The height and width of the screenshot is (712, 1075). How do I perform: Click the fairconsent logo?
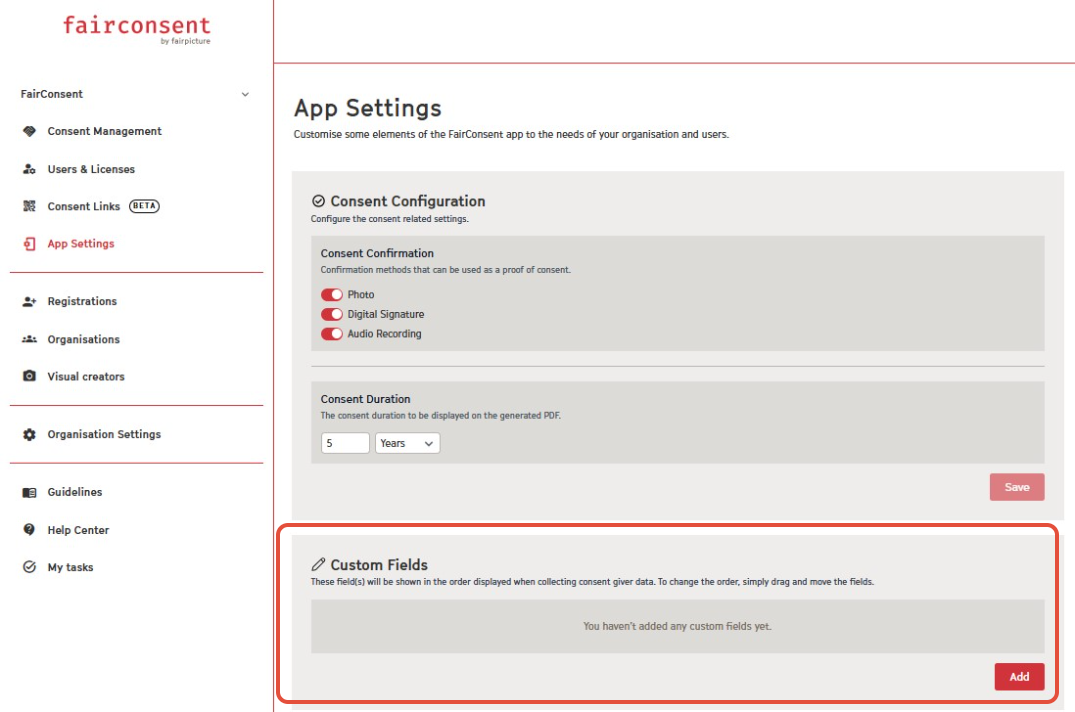[137, 29]
